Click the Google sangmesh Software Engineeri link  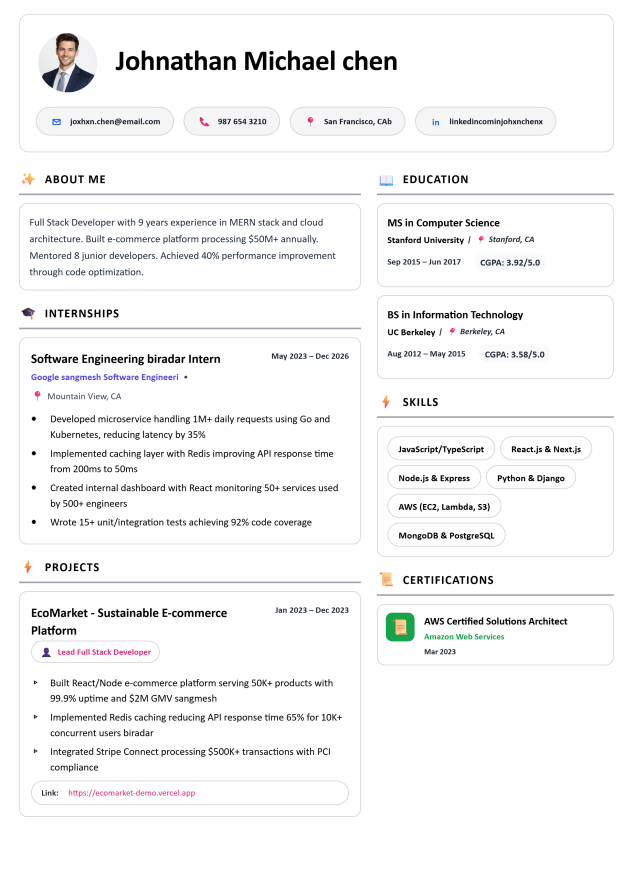[x=104, y=378]
